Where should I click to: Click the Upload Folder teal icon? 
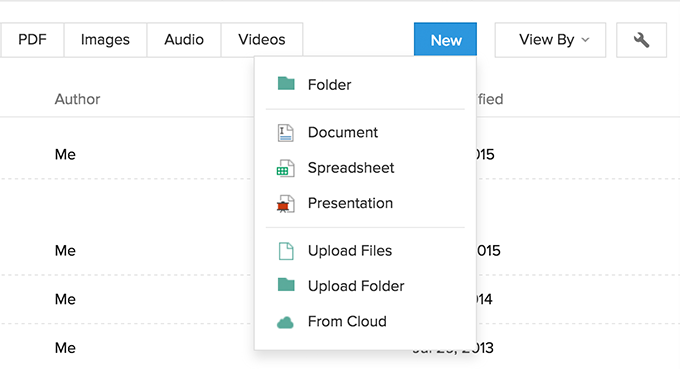(286, 285)
